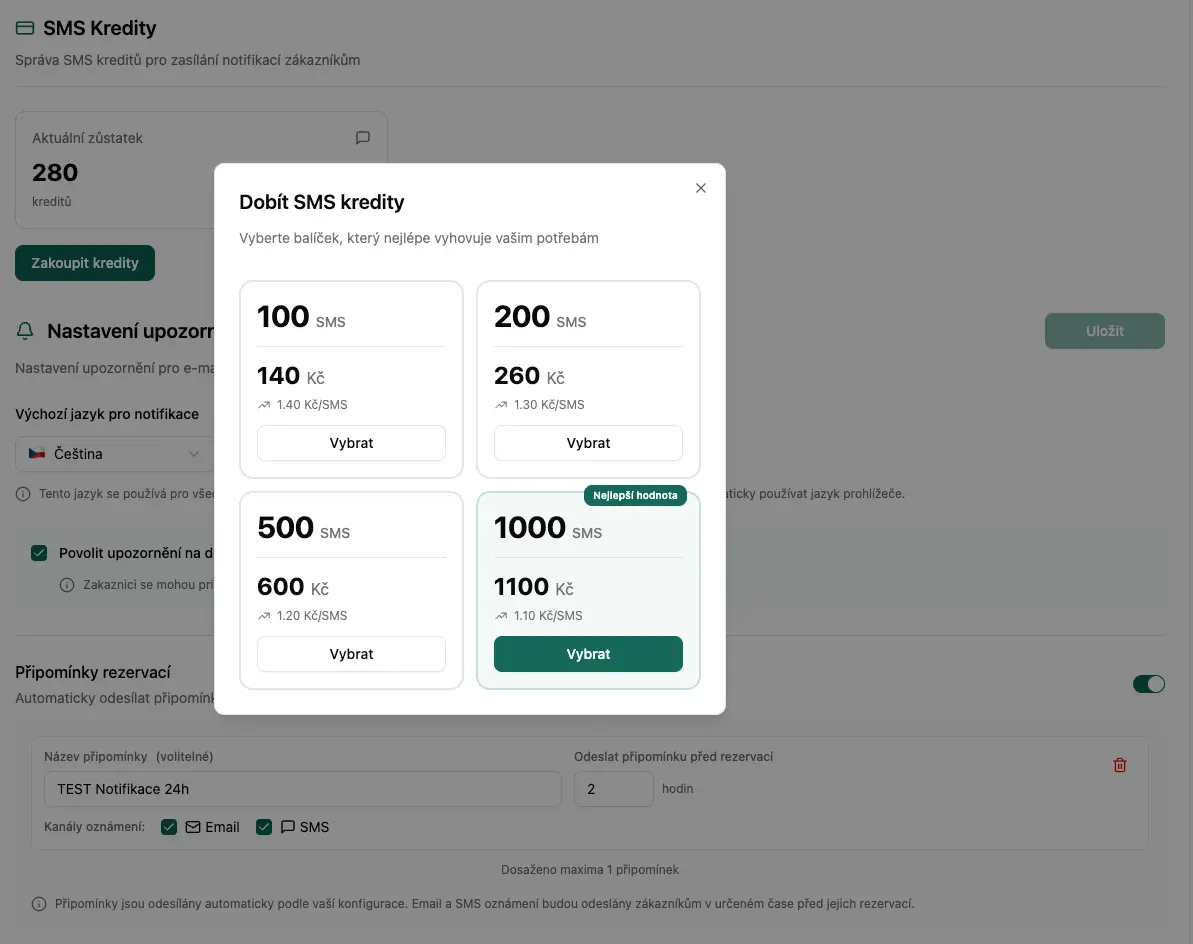Screen dimensions: 1193x944
Task: Uncheck the Email notification channel
Action: [x=169, y=827]
